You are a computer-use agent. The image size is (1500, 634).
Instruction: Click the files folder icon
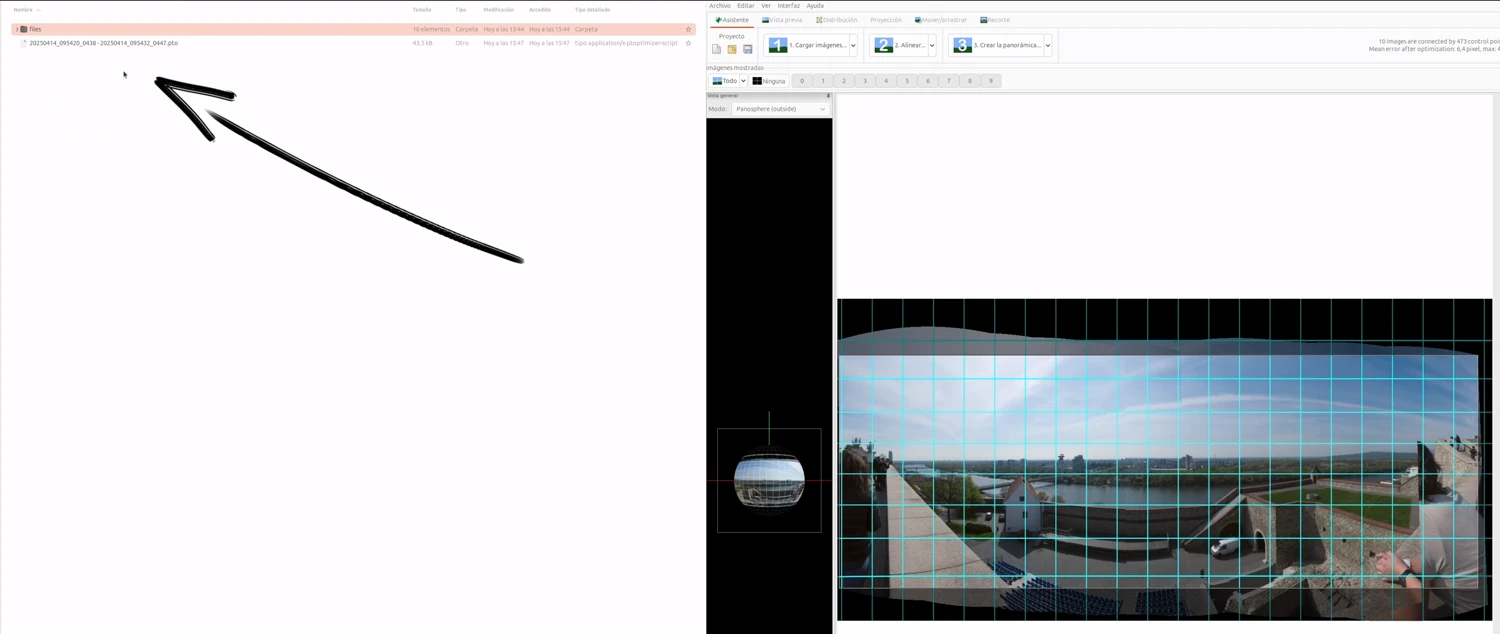pyautogui.click(x=24, y=29)
